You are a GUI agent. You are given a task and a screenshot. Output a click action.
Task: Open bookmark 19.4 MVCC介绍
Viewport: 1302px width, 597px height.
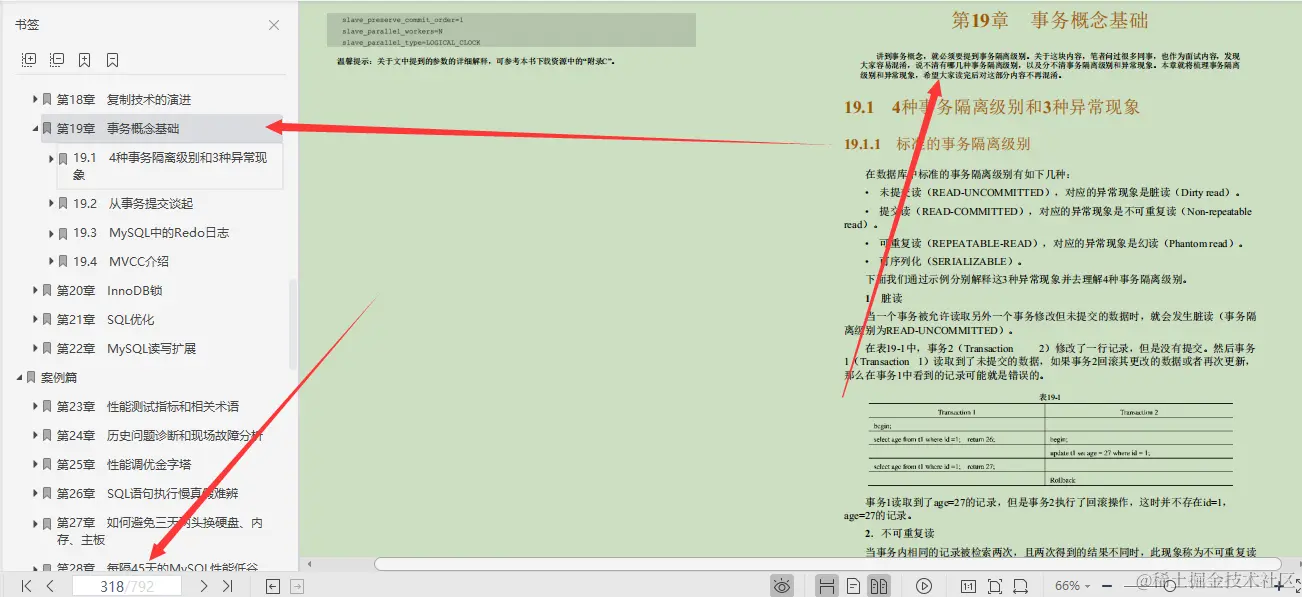(121, 261)
